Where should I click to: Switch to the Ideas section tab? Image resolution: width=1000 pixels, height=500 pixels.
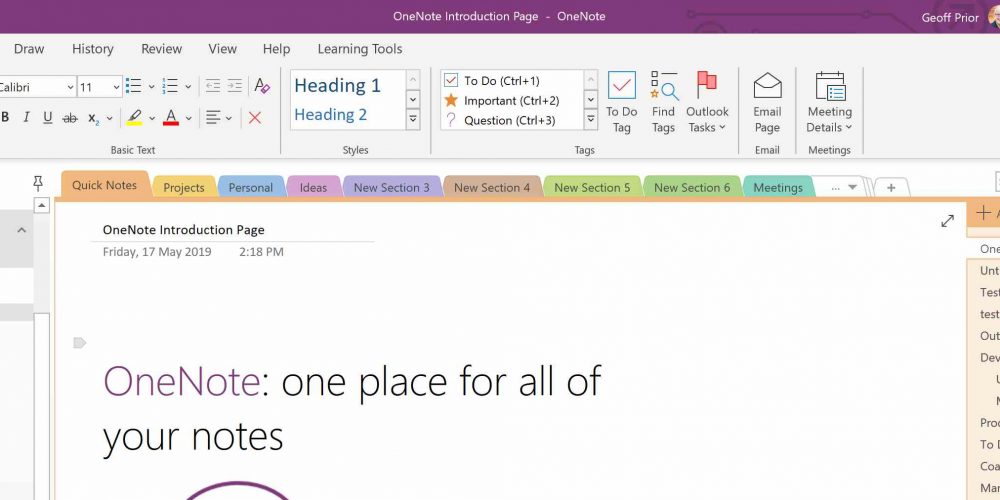(313, 188)
